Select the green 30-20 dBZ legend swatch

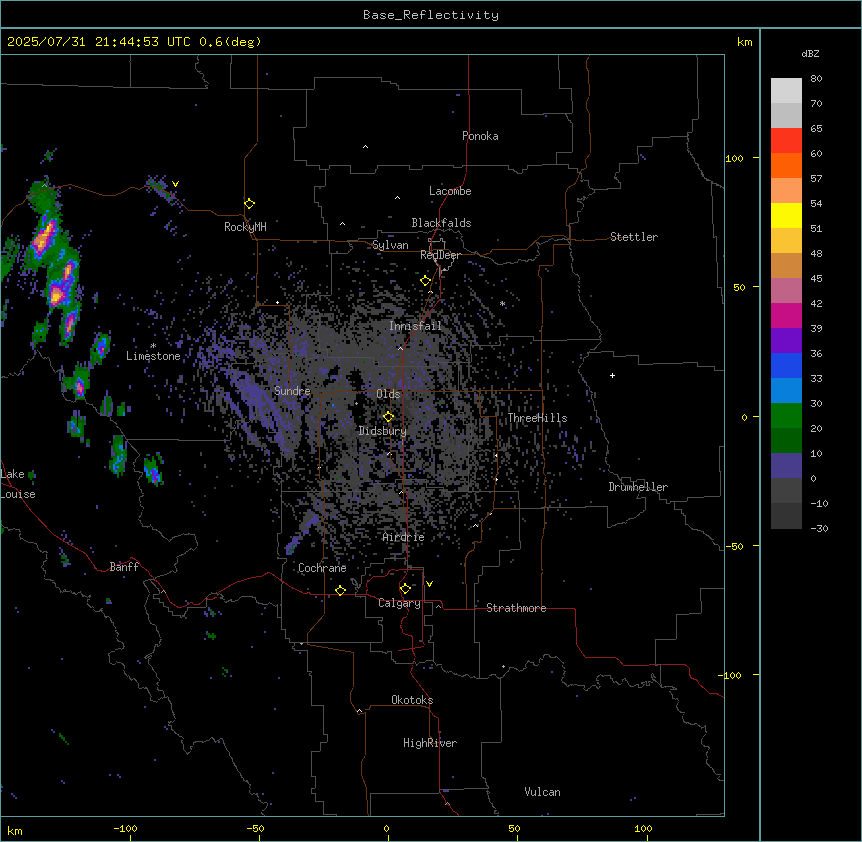click(786, 416)
